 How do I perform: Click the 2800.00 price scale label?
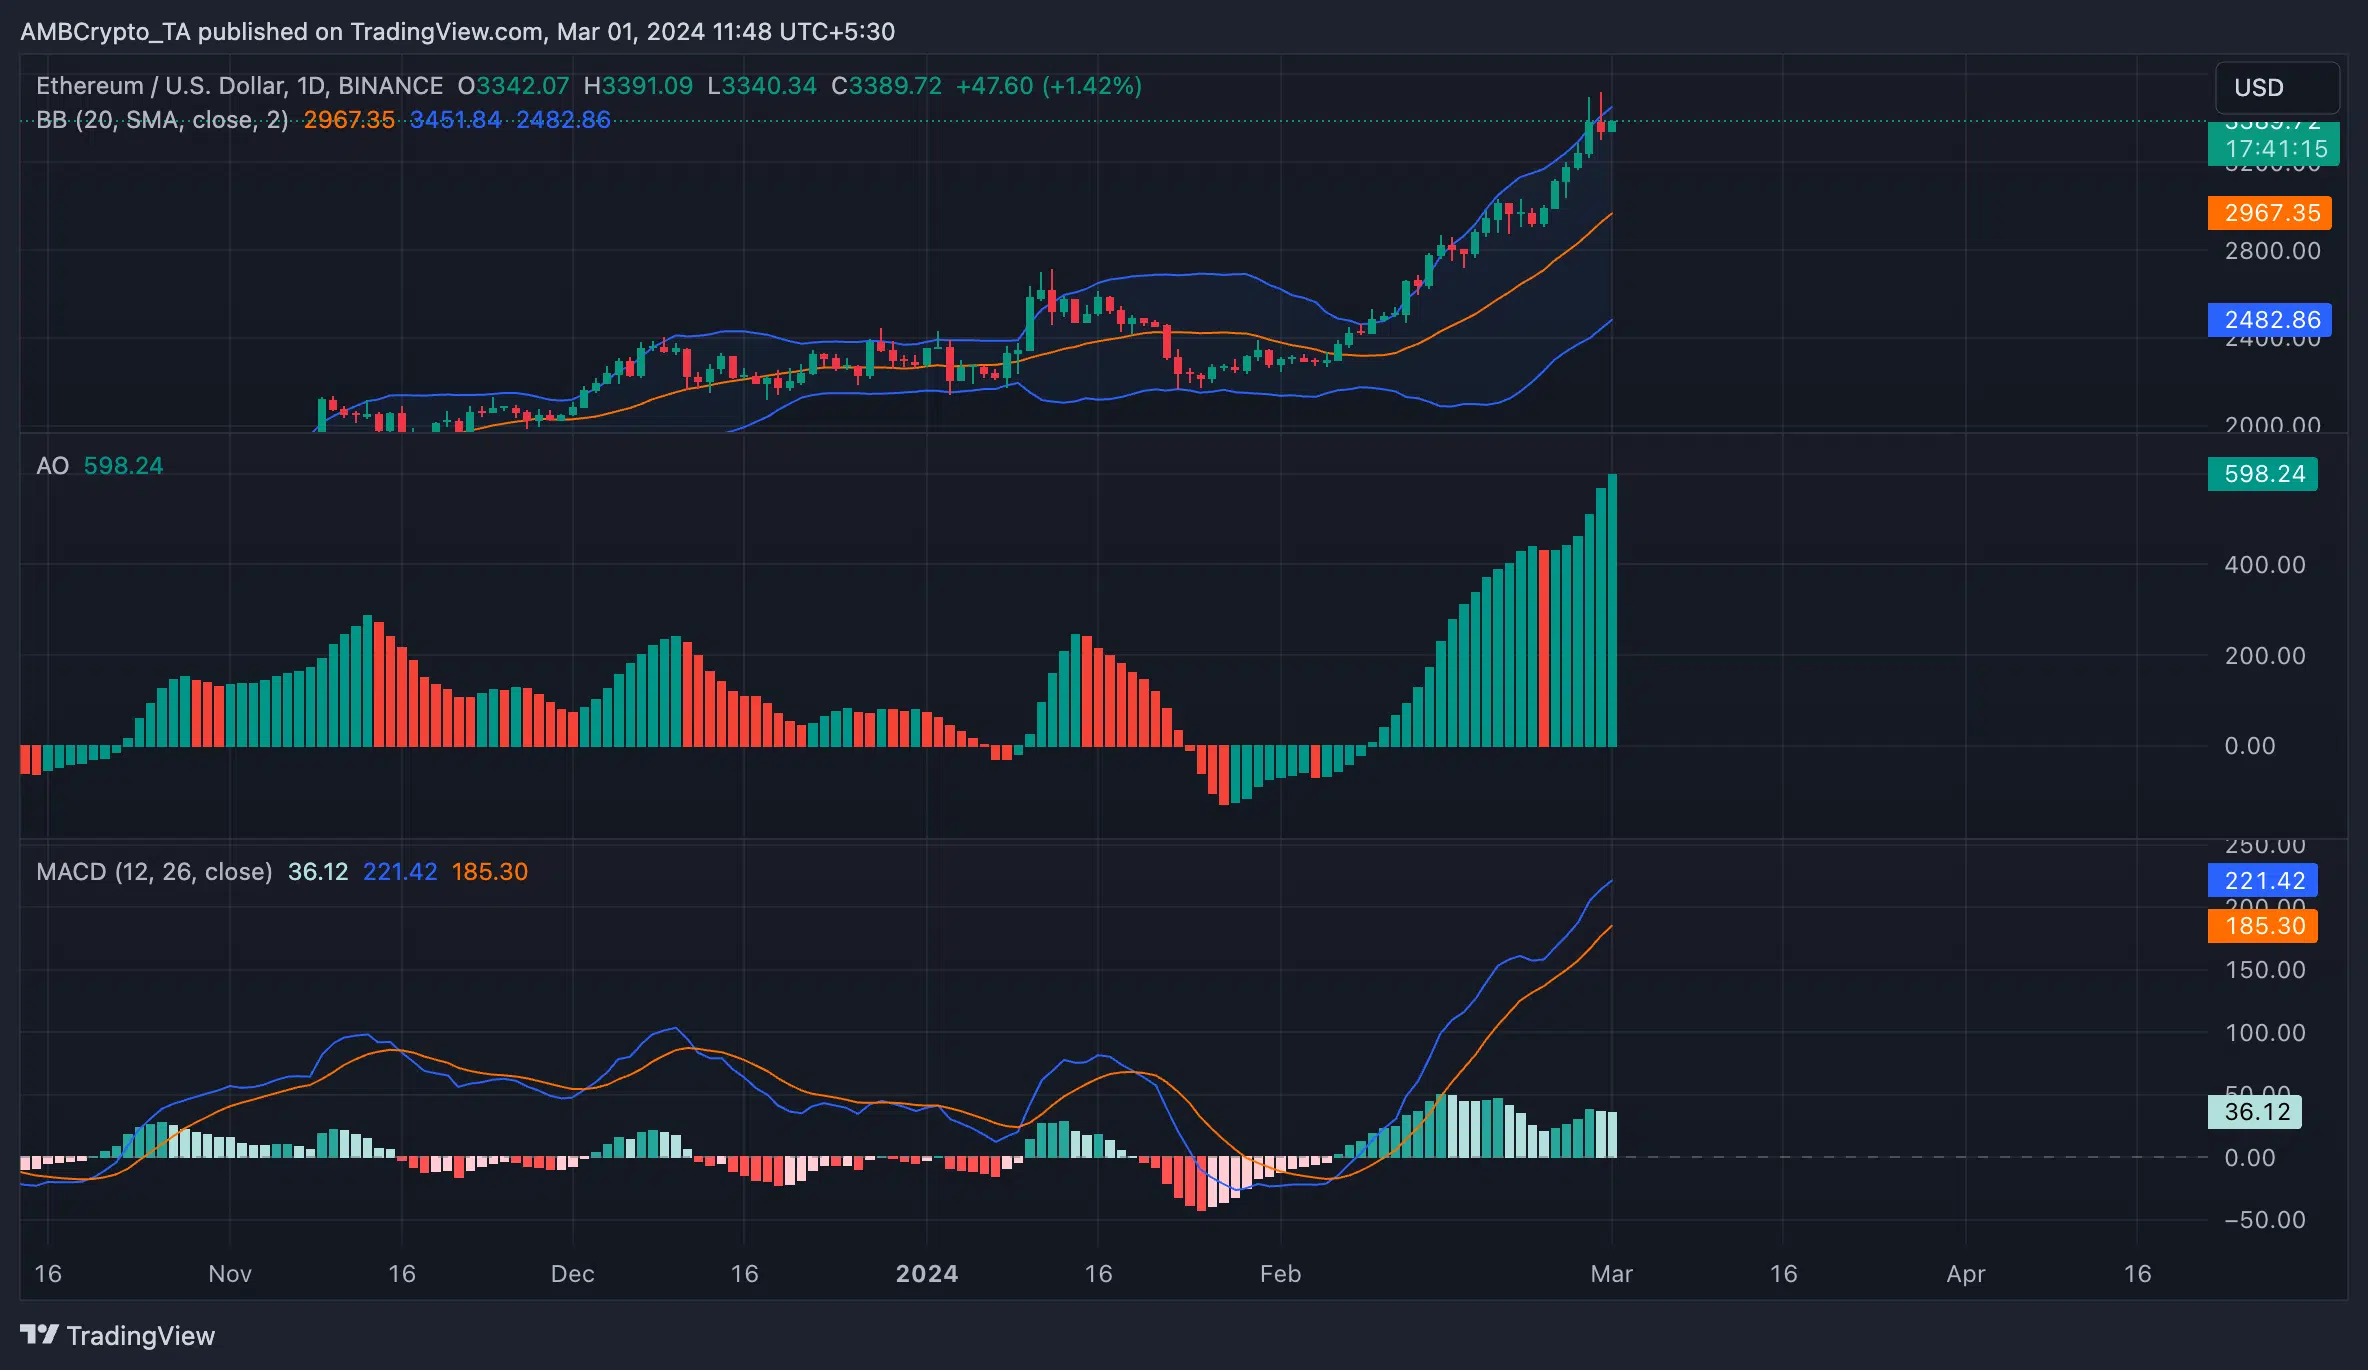(x=2272, y=251)
